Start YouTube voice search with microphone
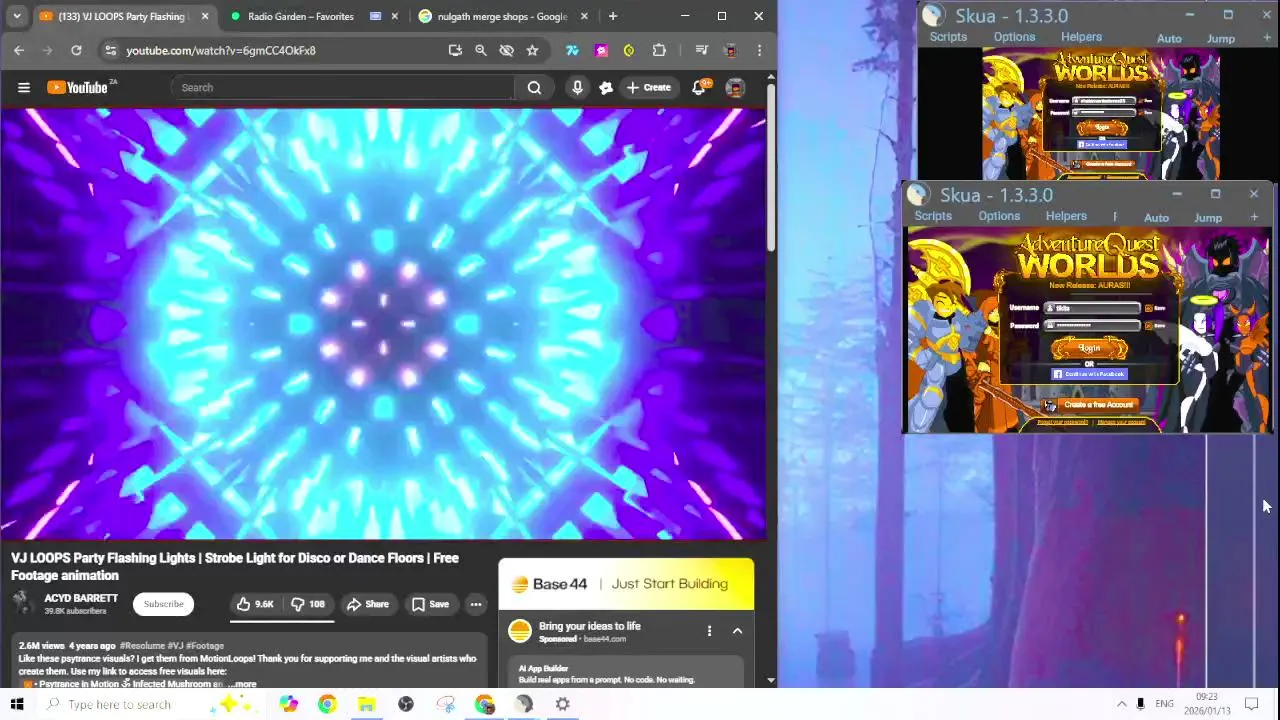This screenshot has height=720, width=1280. pos(577,87)
